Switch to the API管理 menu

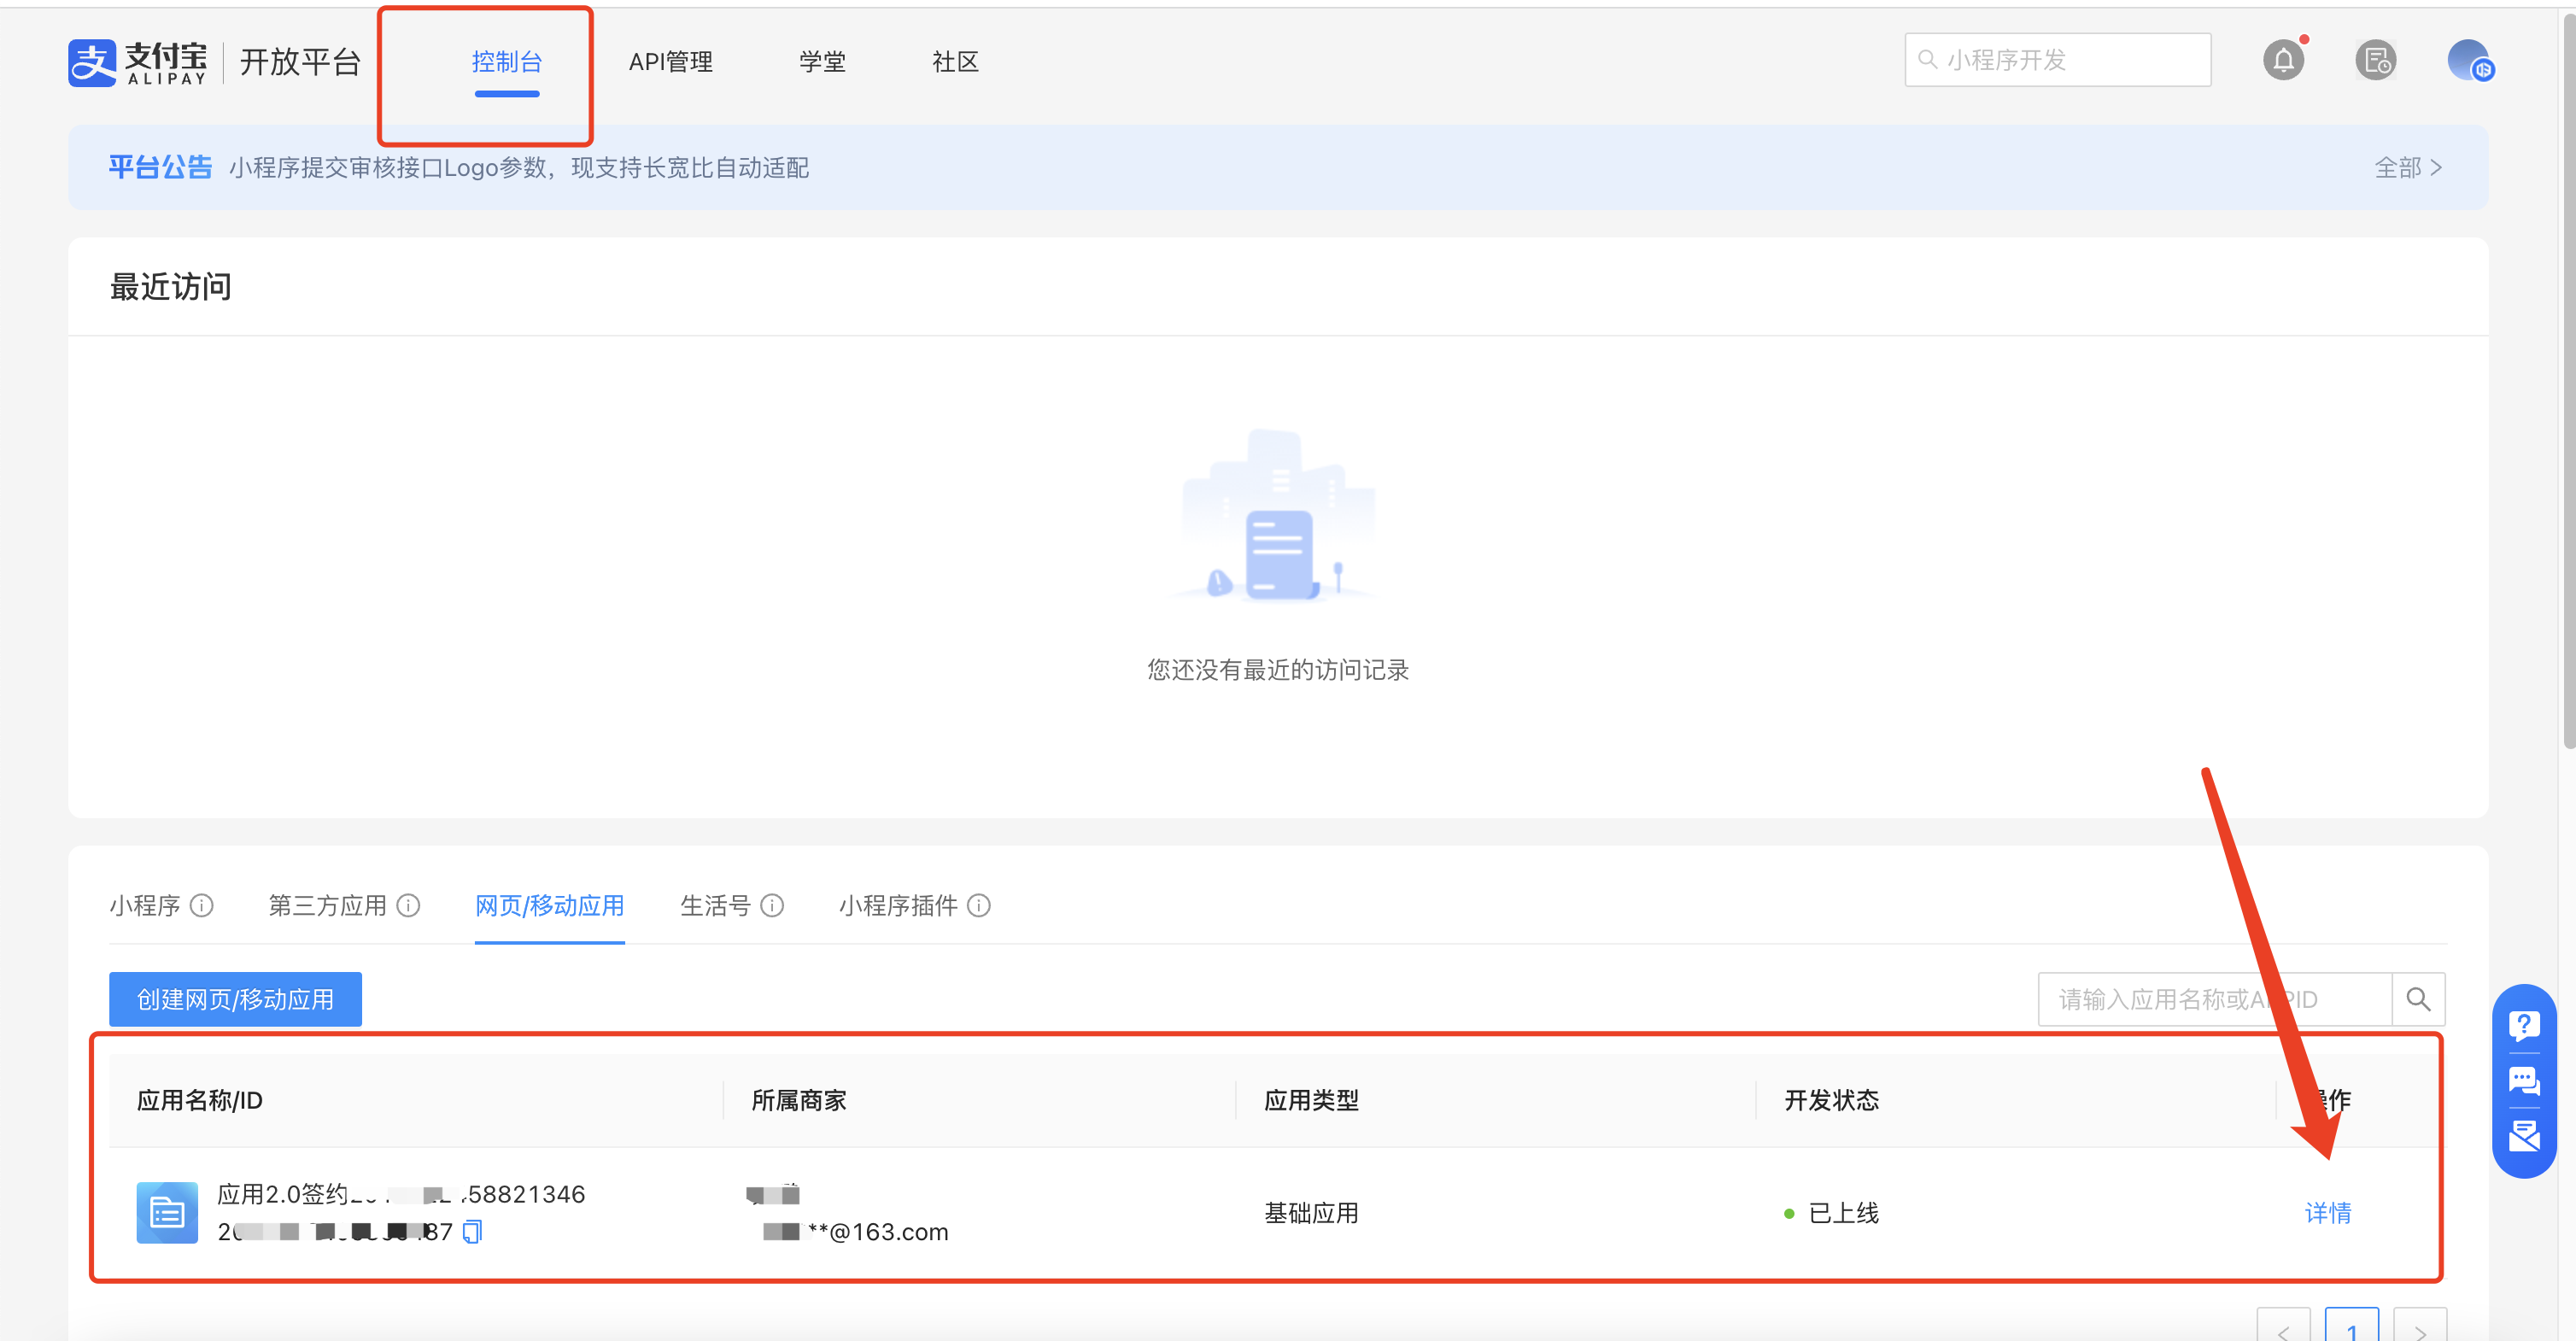[x=670, y=62]
